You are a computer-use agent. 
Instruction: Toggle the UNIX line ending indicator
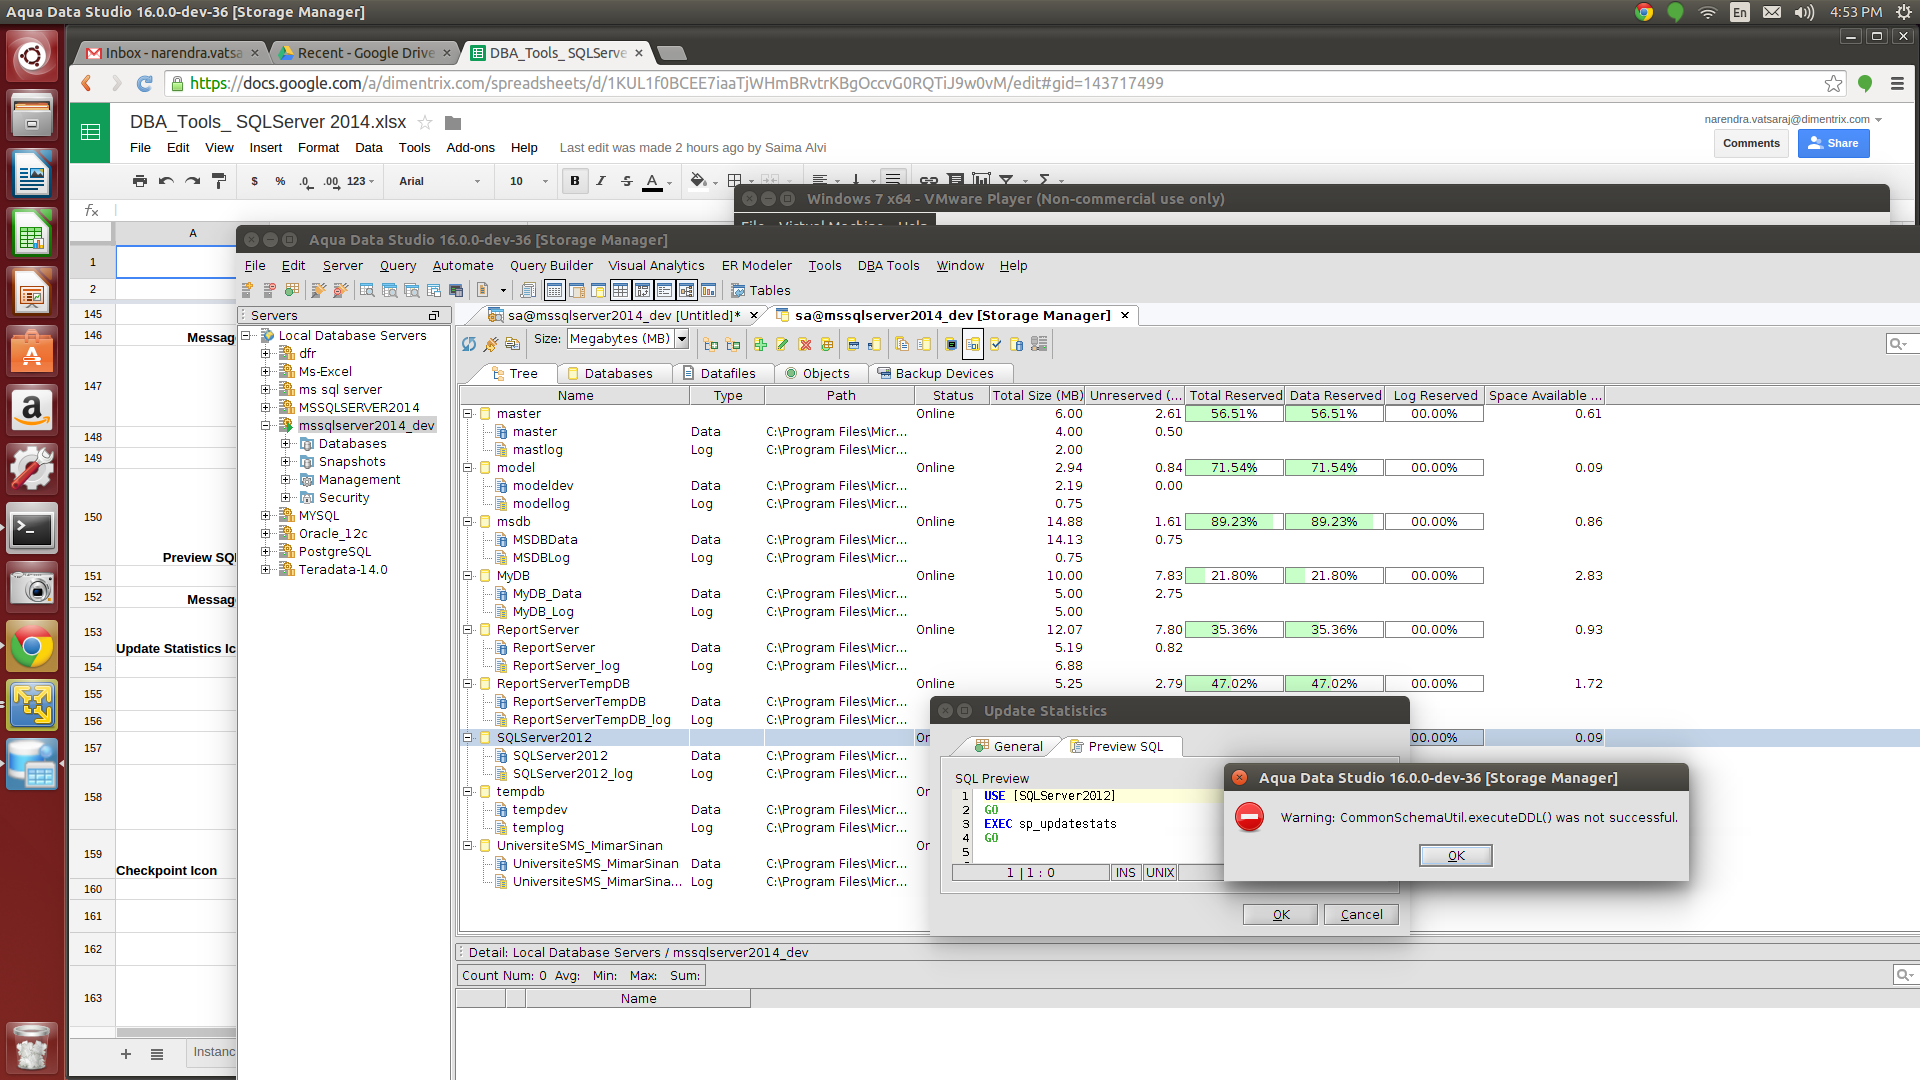pyautogui.click(x=1160, y=873)
